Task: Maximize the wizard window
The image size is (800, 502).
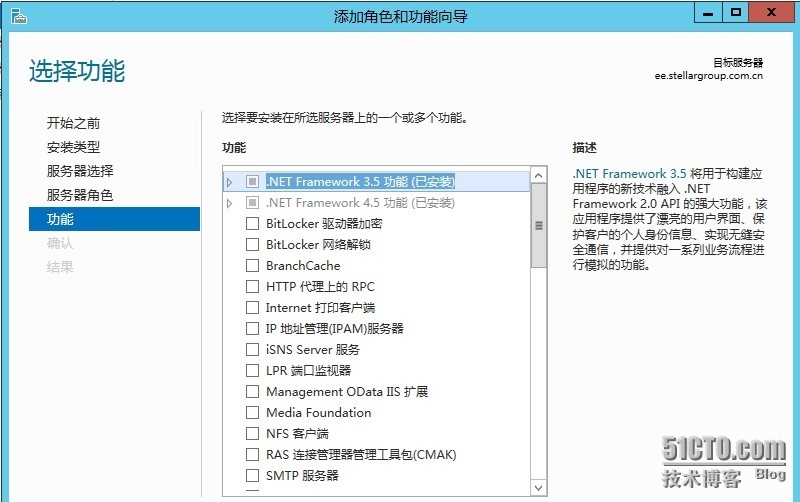Action: [735, 13]
